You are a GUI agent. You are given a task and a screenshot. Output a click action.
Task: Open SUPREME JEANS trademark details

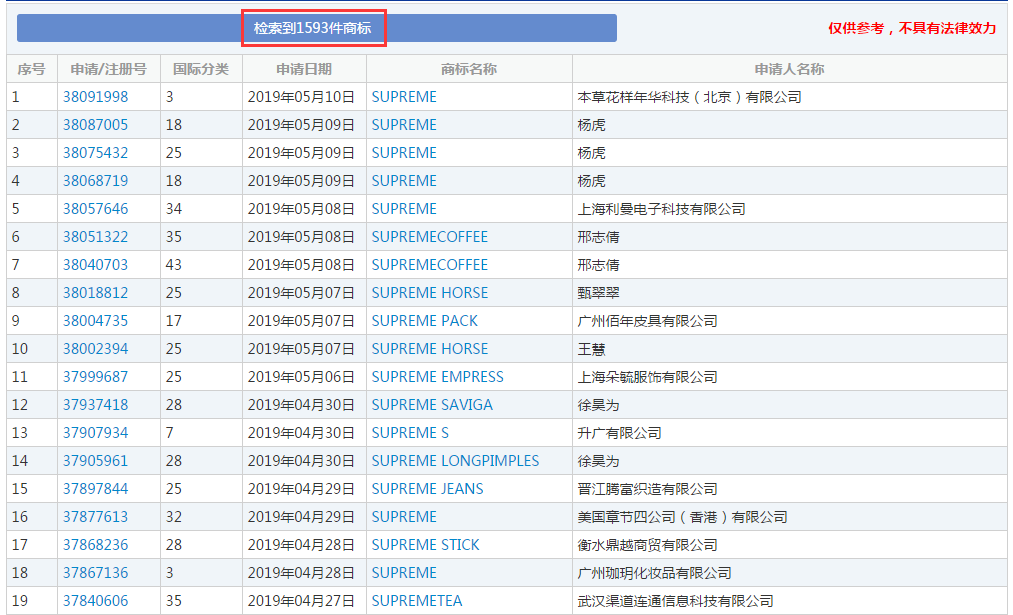(428, 489)
